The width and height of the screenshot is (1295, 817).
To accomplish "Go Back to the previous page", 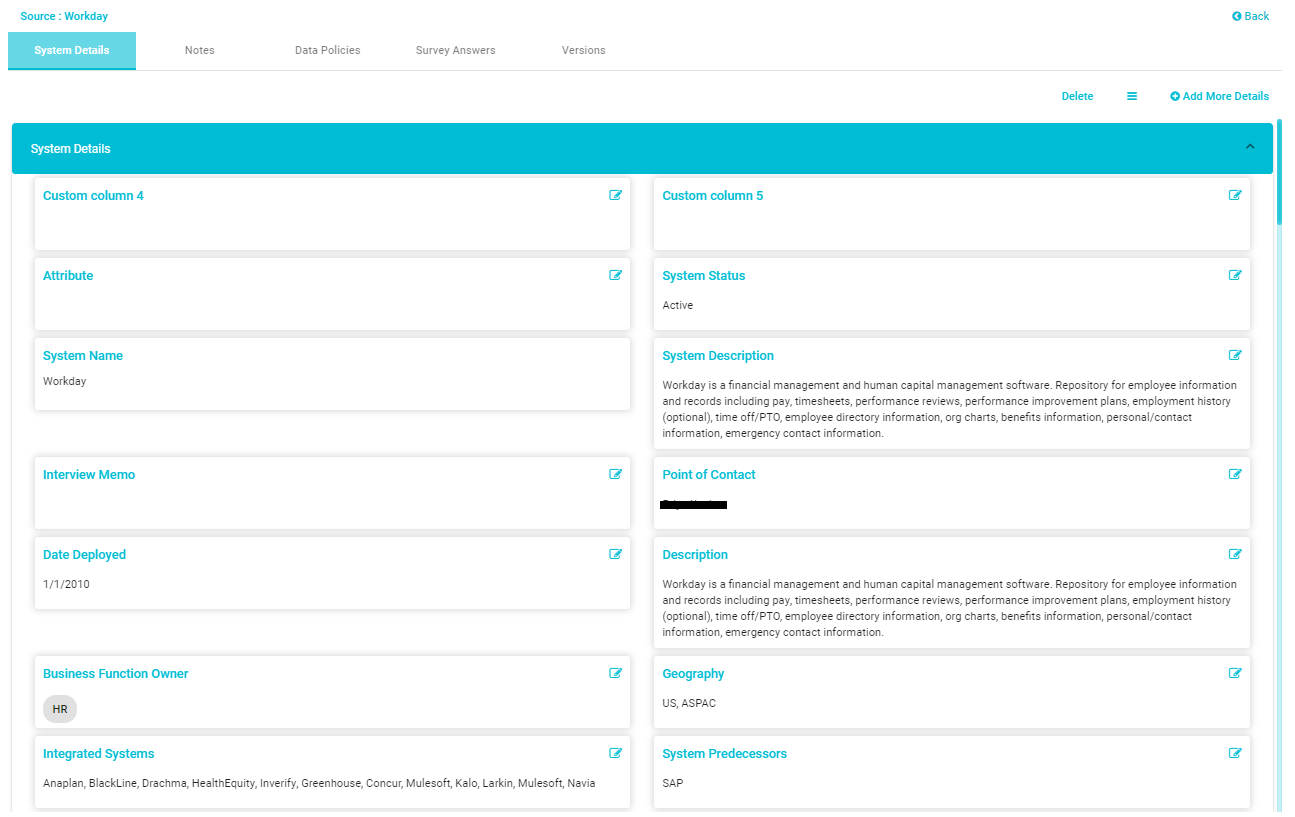I will (x=1251, y=16).
